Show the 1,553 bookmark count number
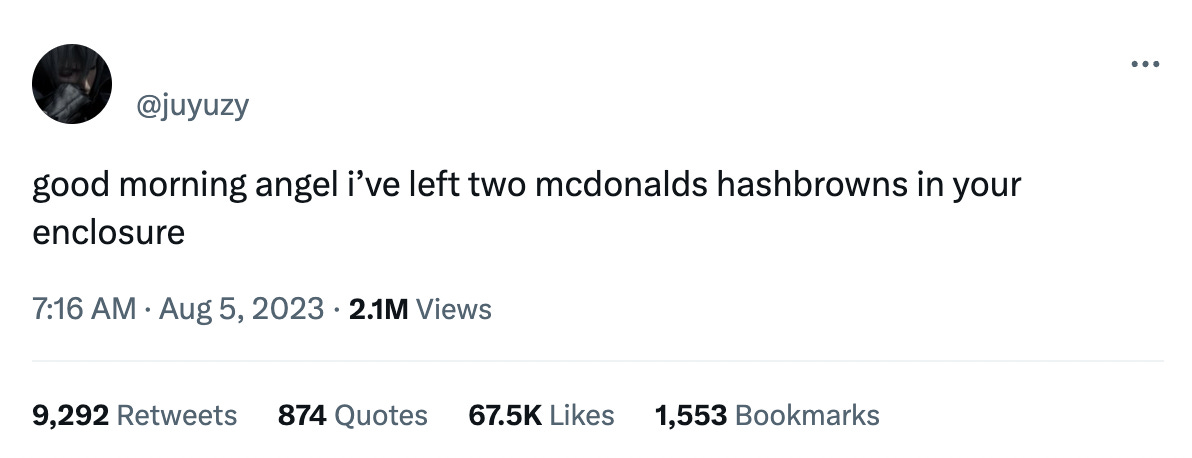Image resolution: width=1192 pixels, height=458 pixels. [x=691, y=415]
